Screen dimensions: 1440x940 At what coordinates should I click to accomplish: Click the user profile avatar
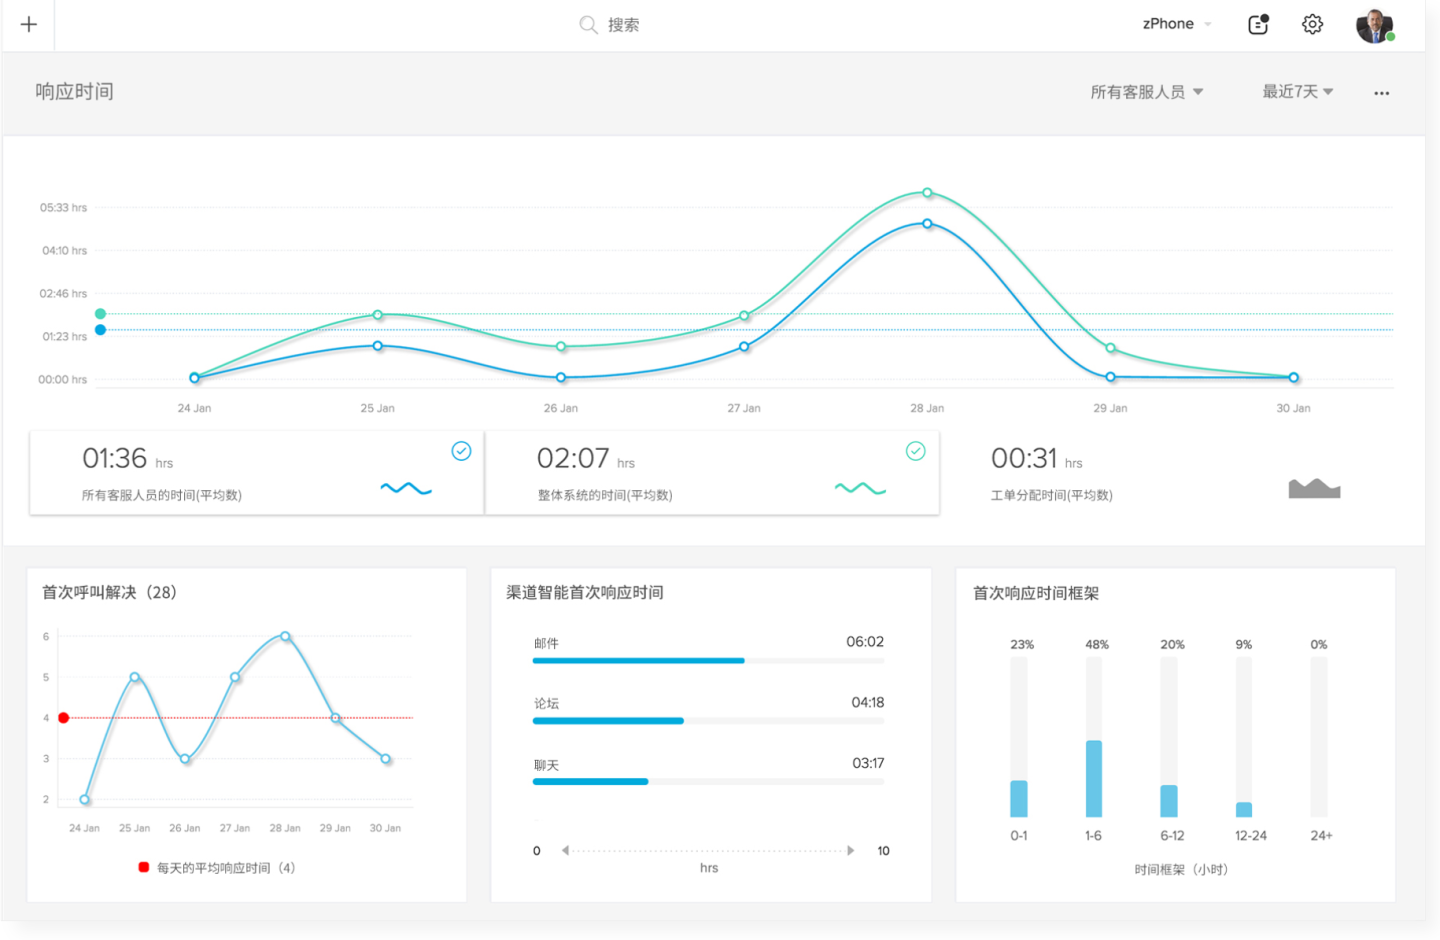click(1374, 26)
